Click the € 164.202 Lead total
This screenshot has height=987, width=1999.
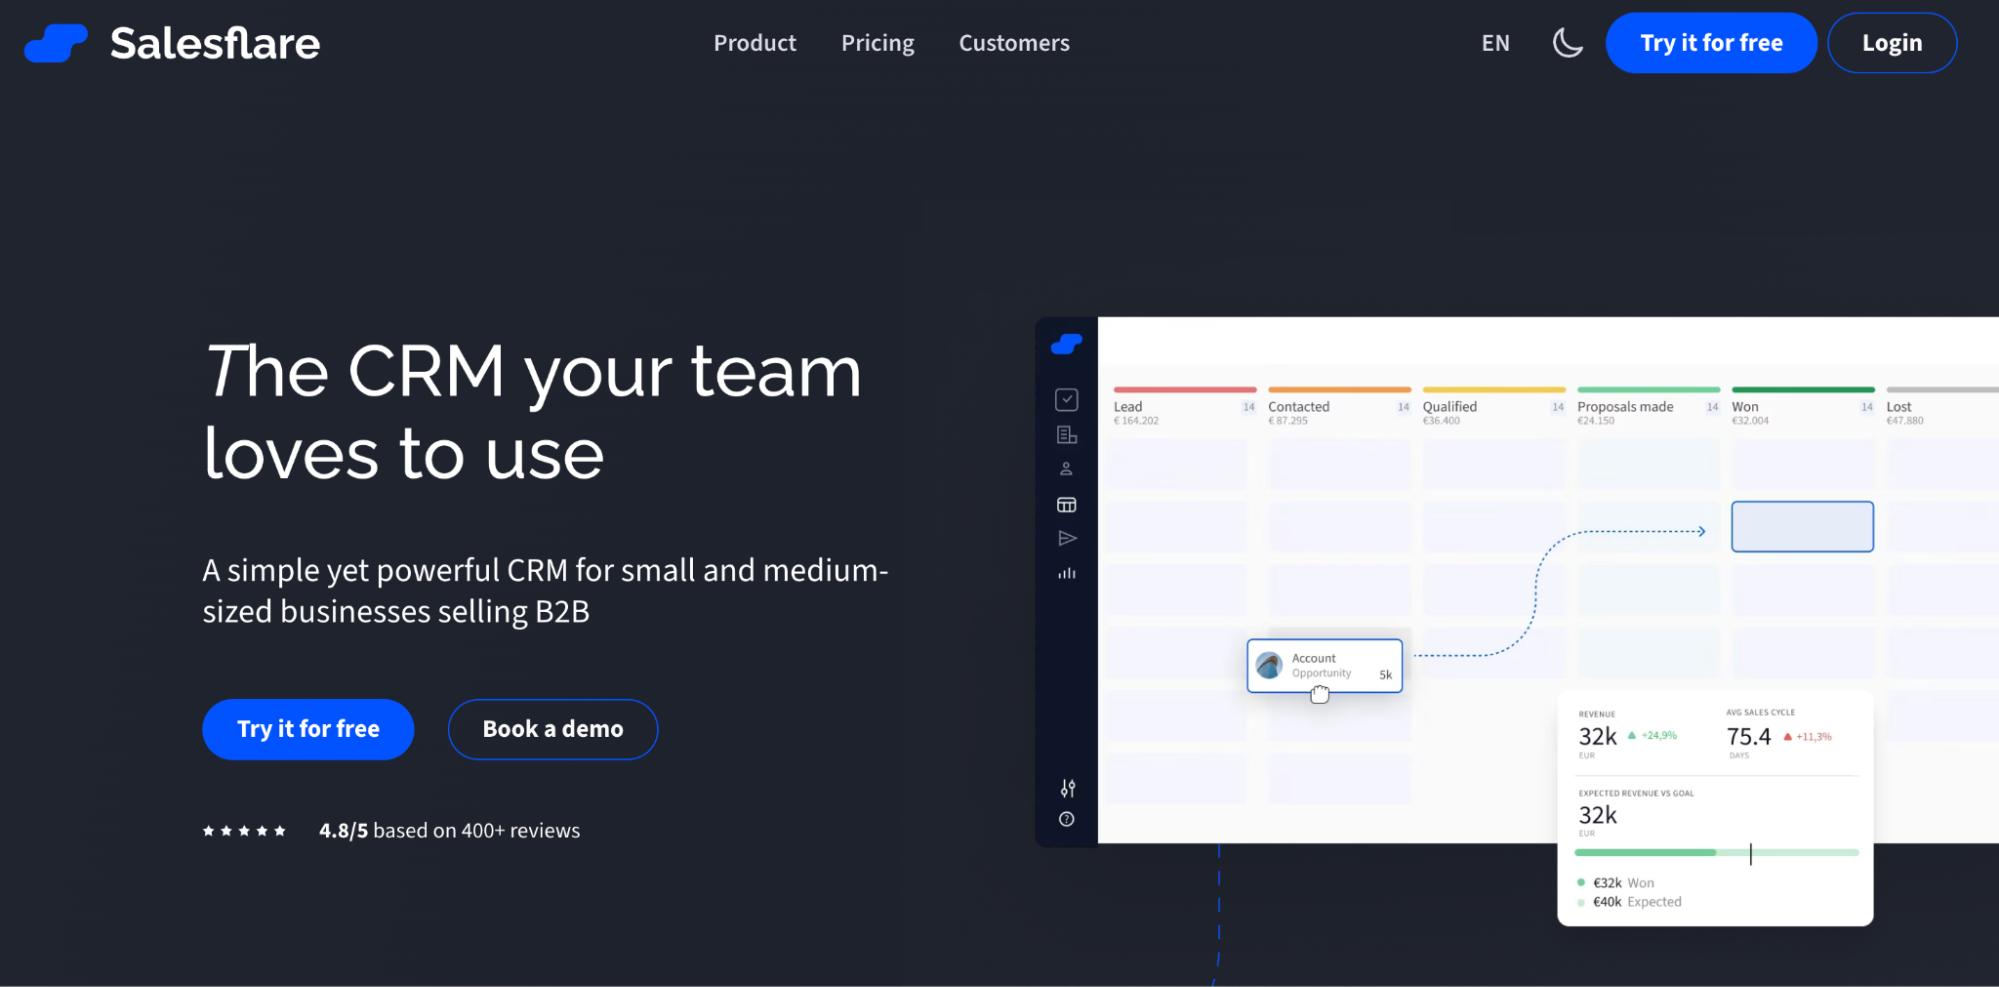pyautogui.click(x=1136, y=421)
